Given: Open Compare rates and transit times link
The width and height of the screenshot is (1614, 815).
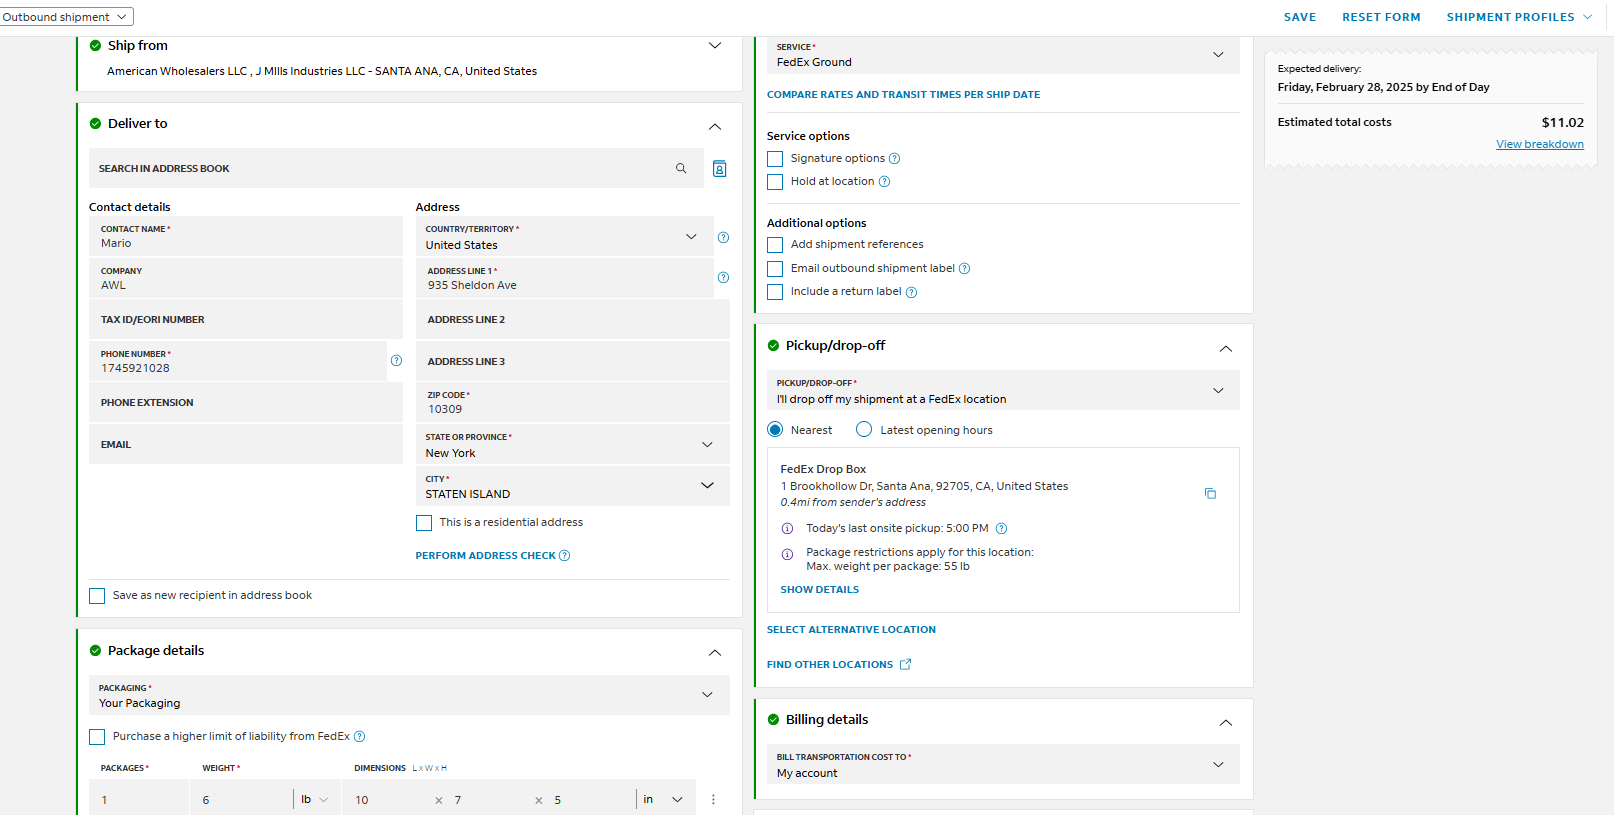Looking at the screenshot, I should [x=903, y=95].
